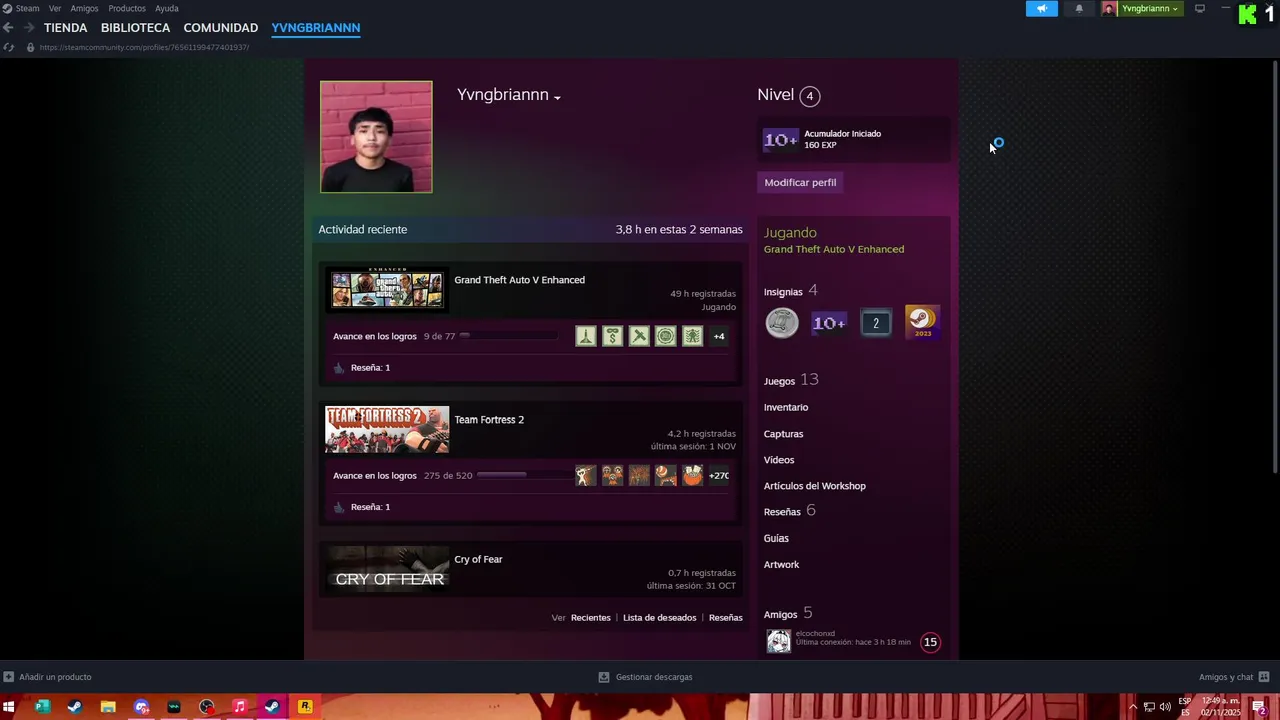
Task: Click the fifth GTA V achievement icon
Action: pyautogui.click(x=692, y=336)
